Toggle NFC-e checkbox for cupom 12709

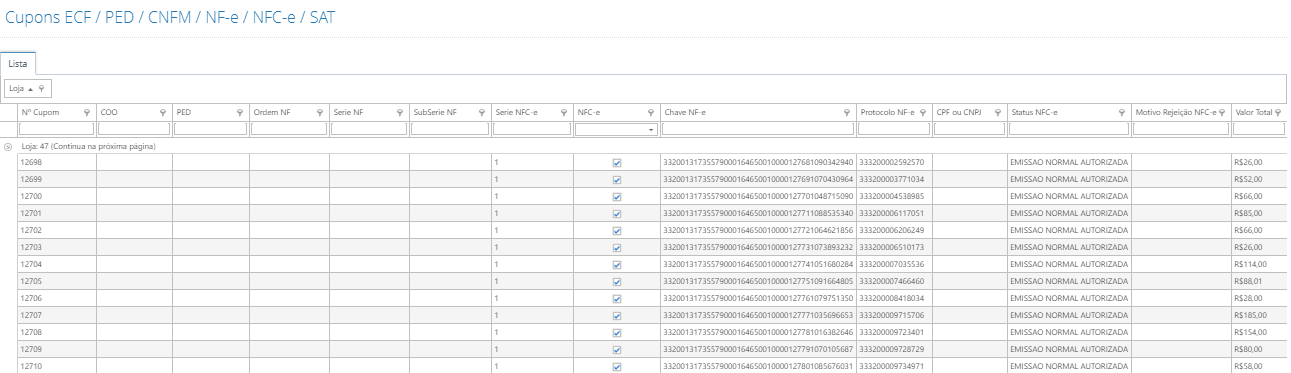tap(616, 350)
